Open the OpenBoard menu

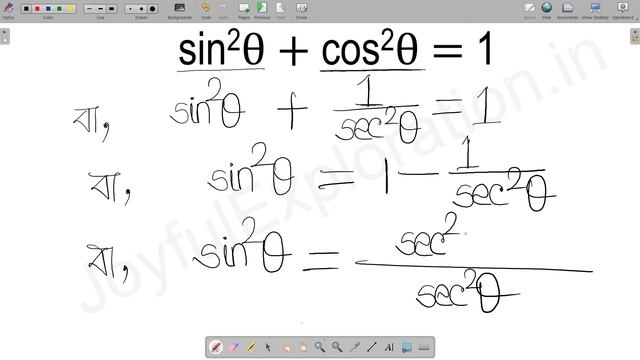coord(624,10)
